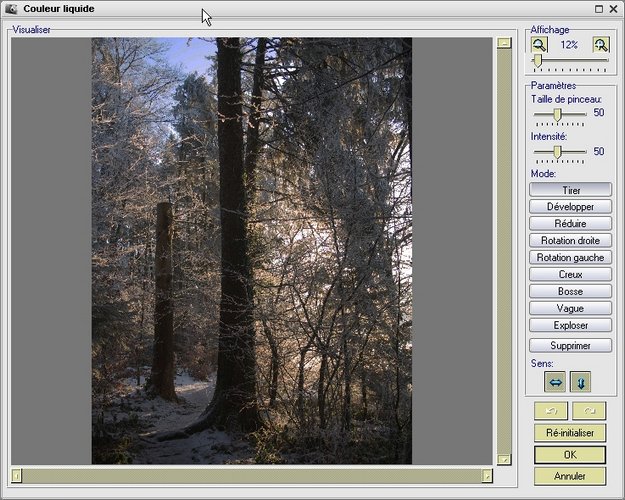Click the zoom in magnifier icon
The image size is (625, 500).
[600, 45]
